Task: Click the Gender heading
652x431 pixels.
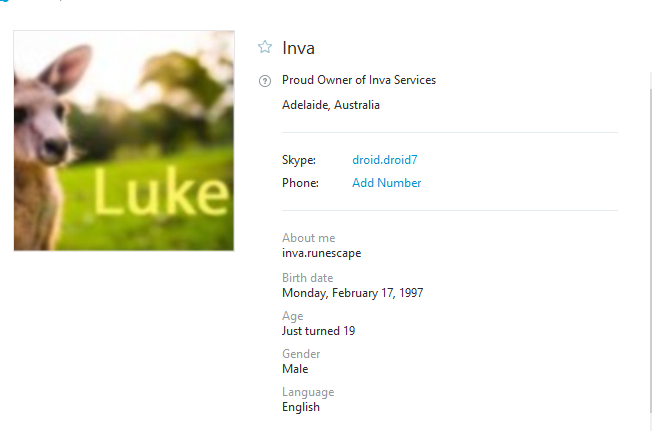Action: [x=301, y=354]
